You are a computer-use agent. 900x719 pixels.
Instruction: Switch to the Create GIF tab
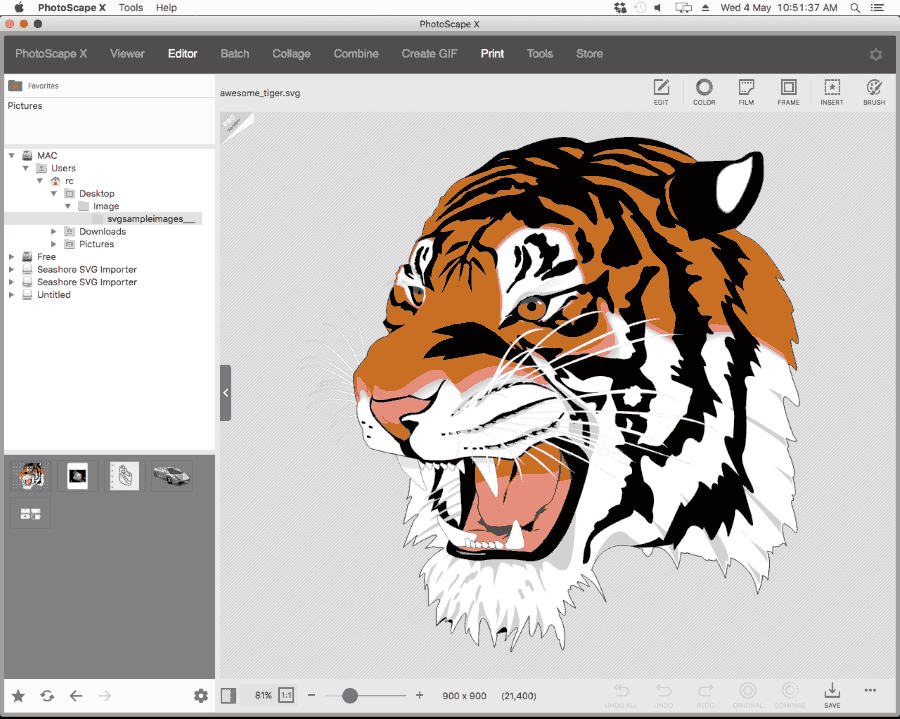click(429, 54)
